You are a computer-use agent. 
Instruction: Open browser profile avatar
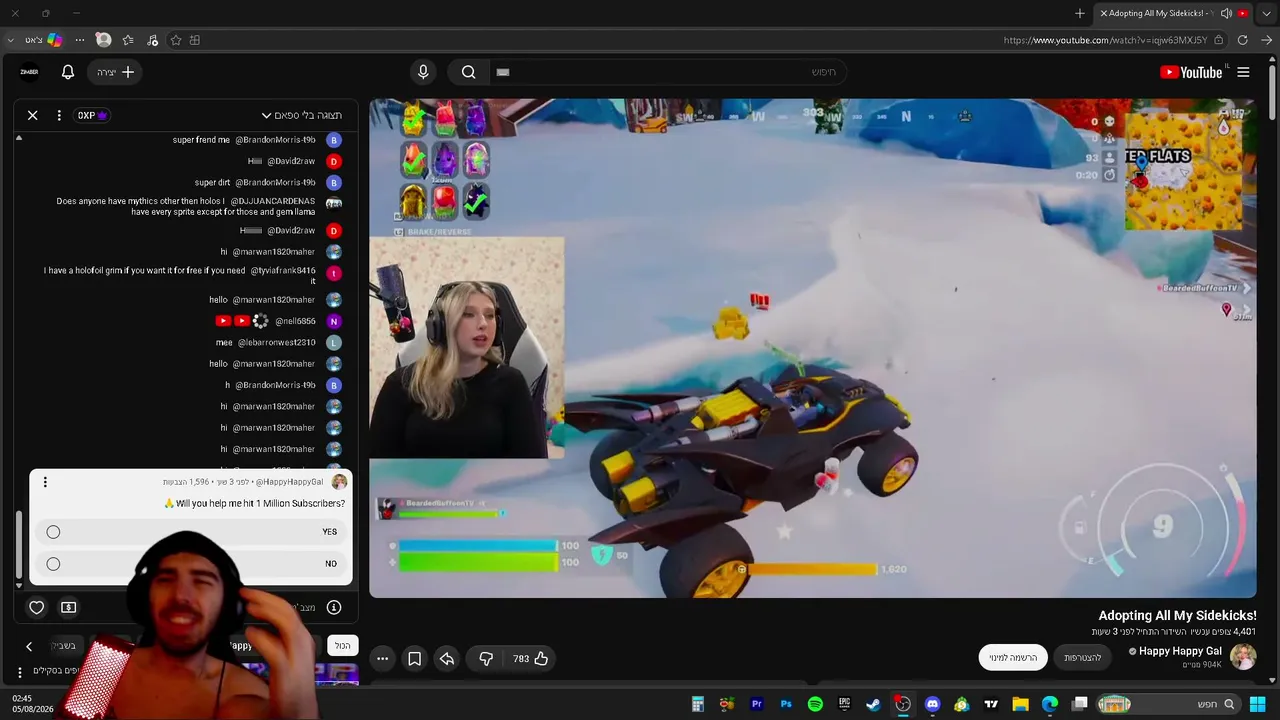[103, 40]
